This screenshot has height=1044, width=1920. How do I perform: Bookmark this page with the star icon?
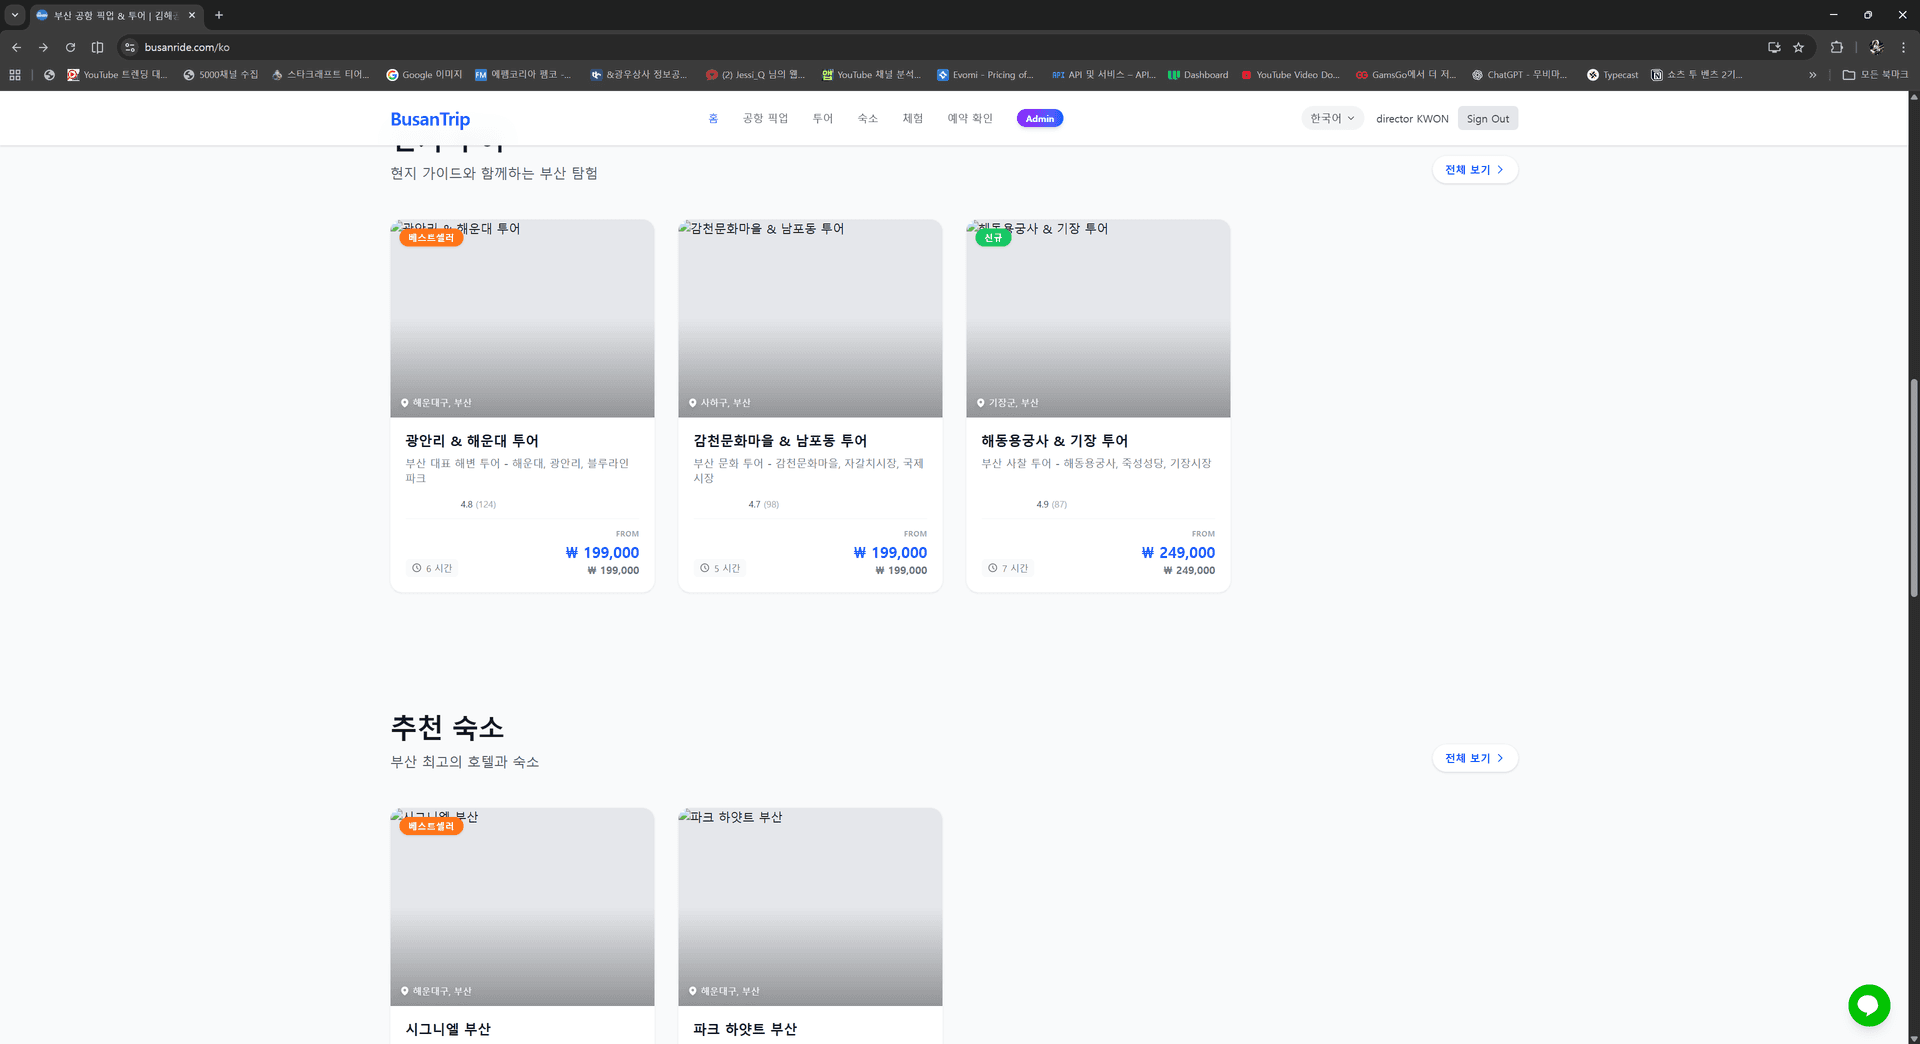[x=1798, y=47]
